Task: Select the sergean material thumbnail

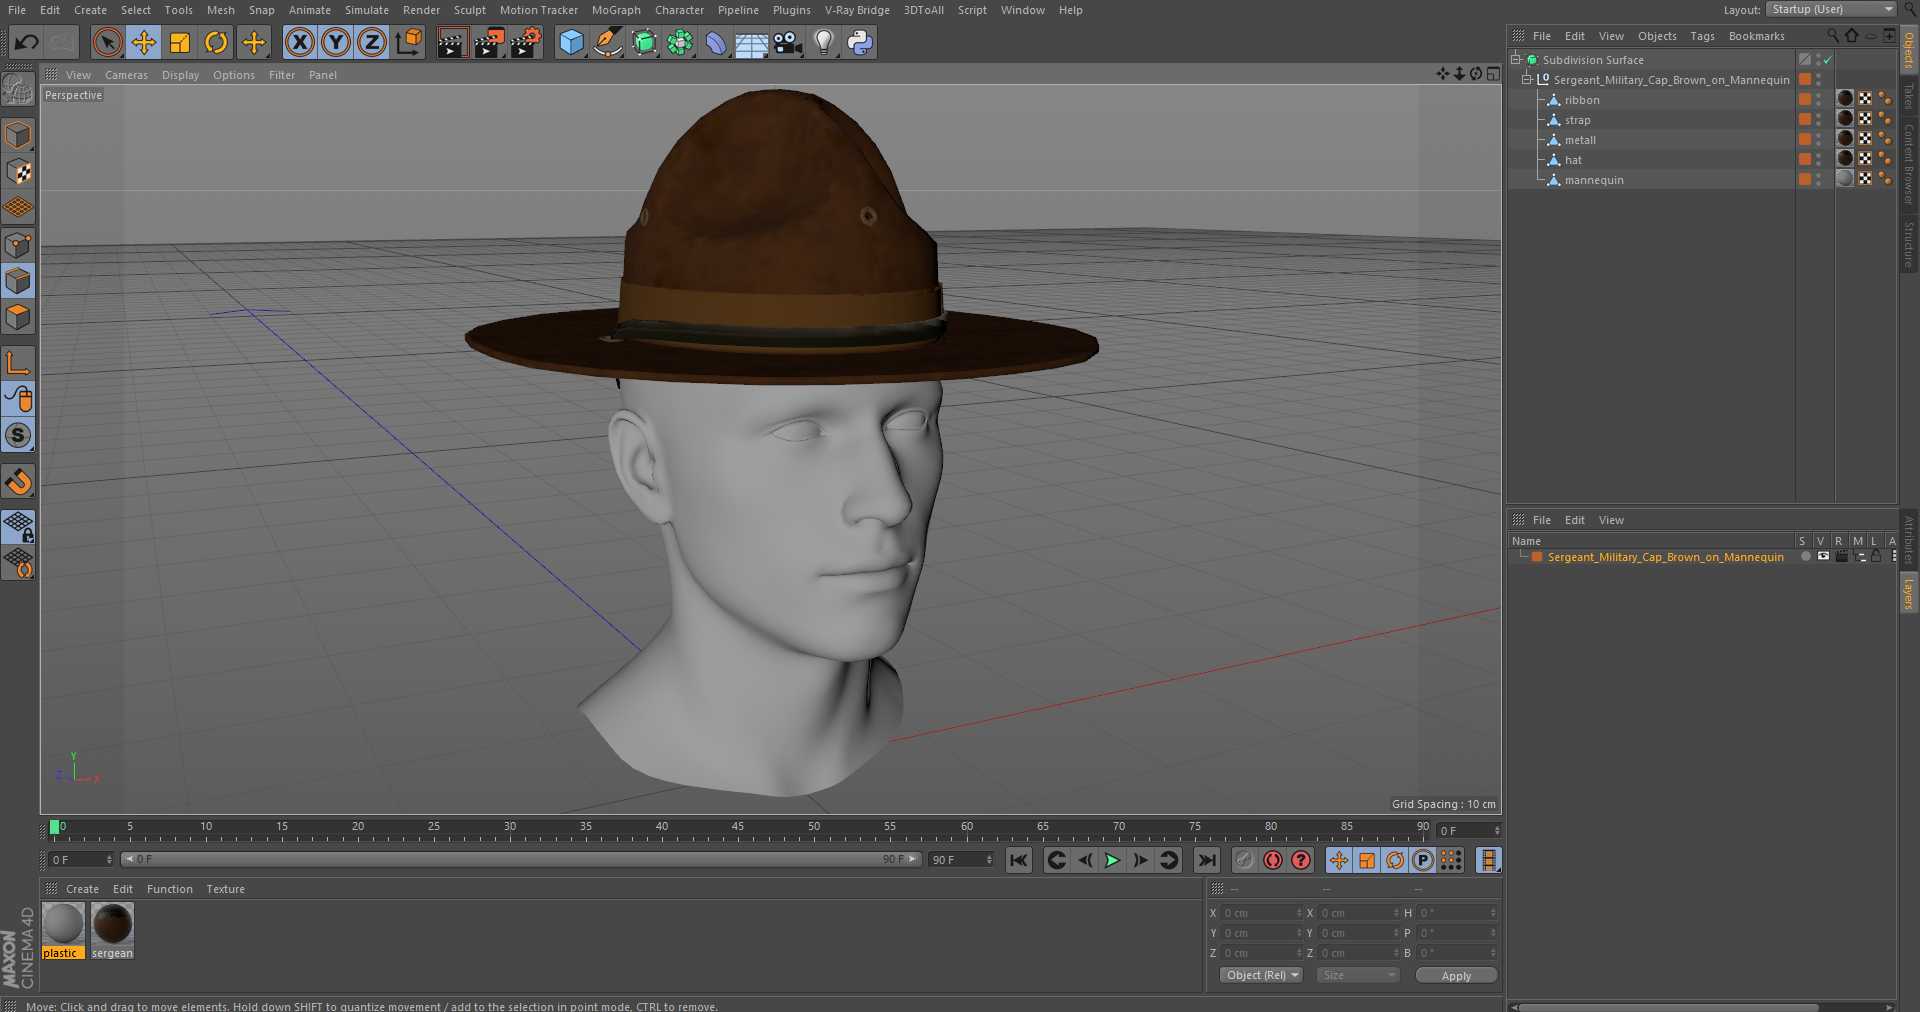Action: (112, 924)
